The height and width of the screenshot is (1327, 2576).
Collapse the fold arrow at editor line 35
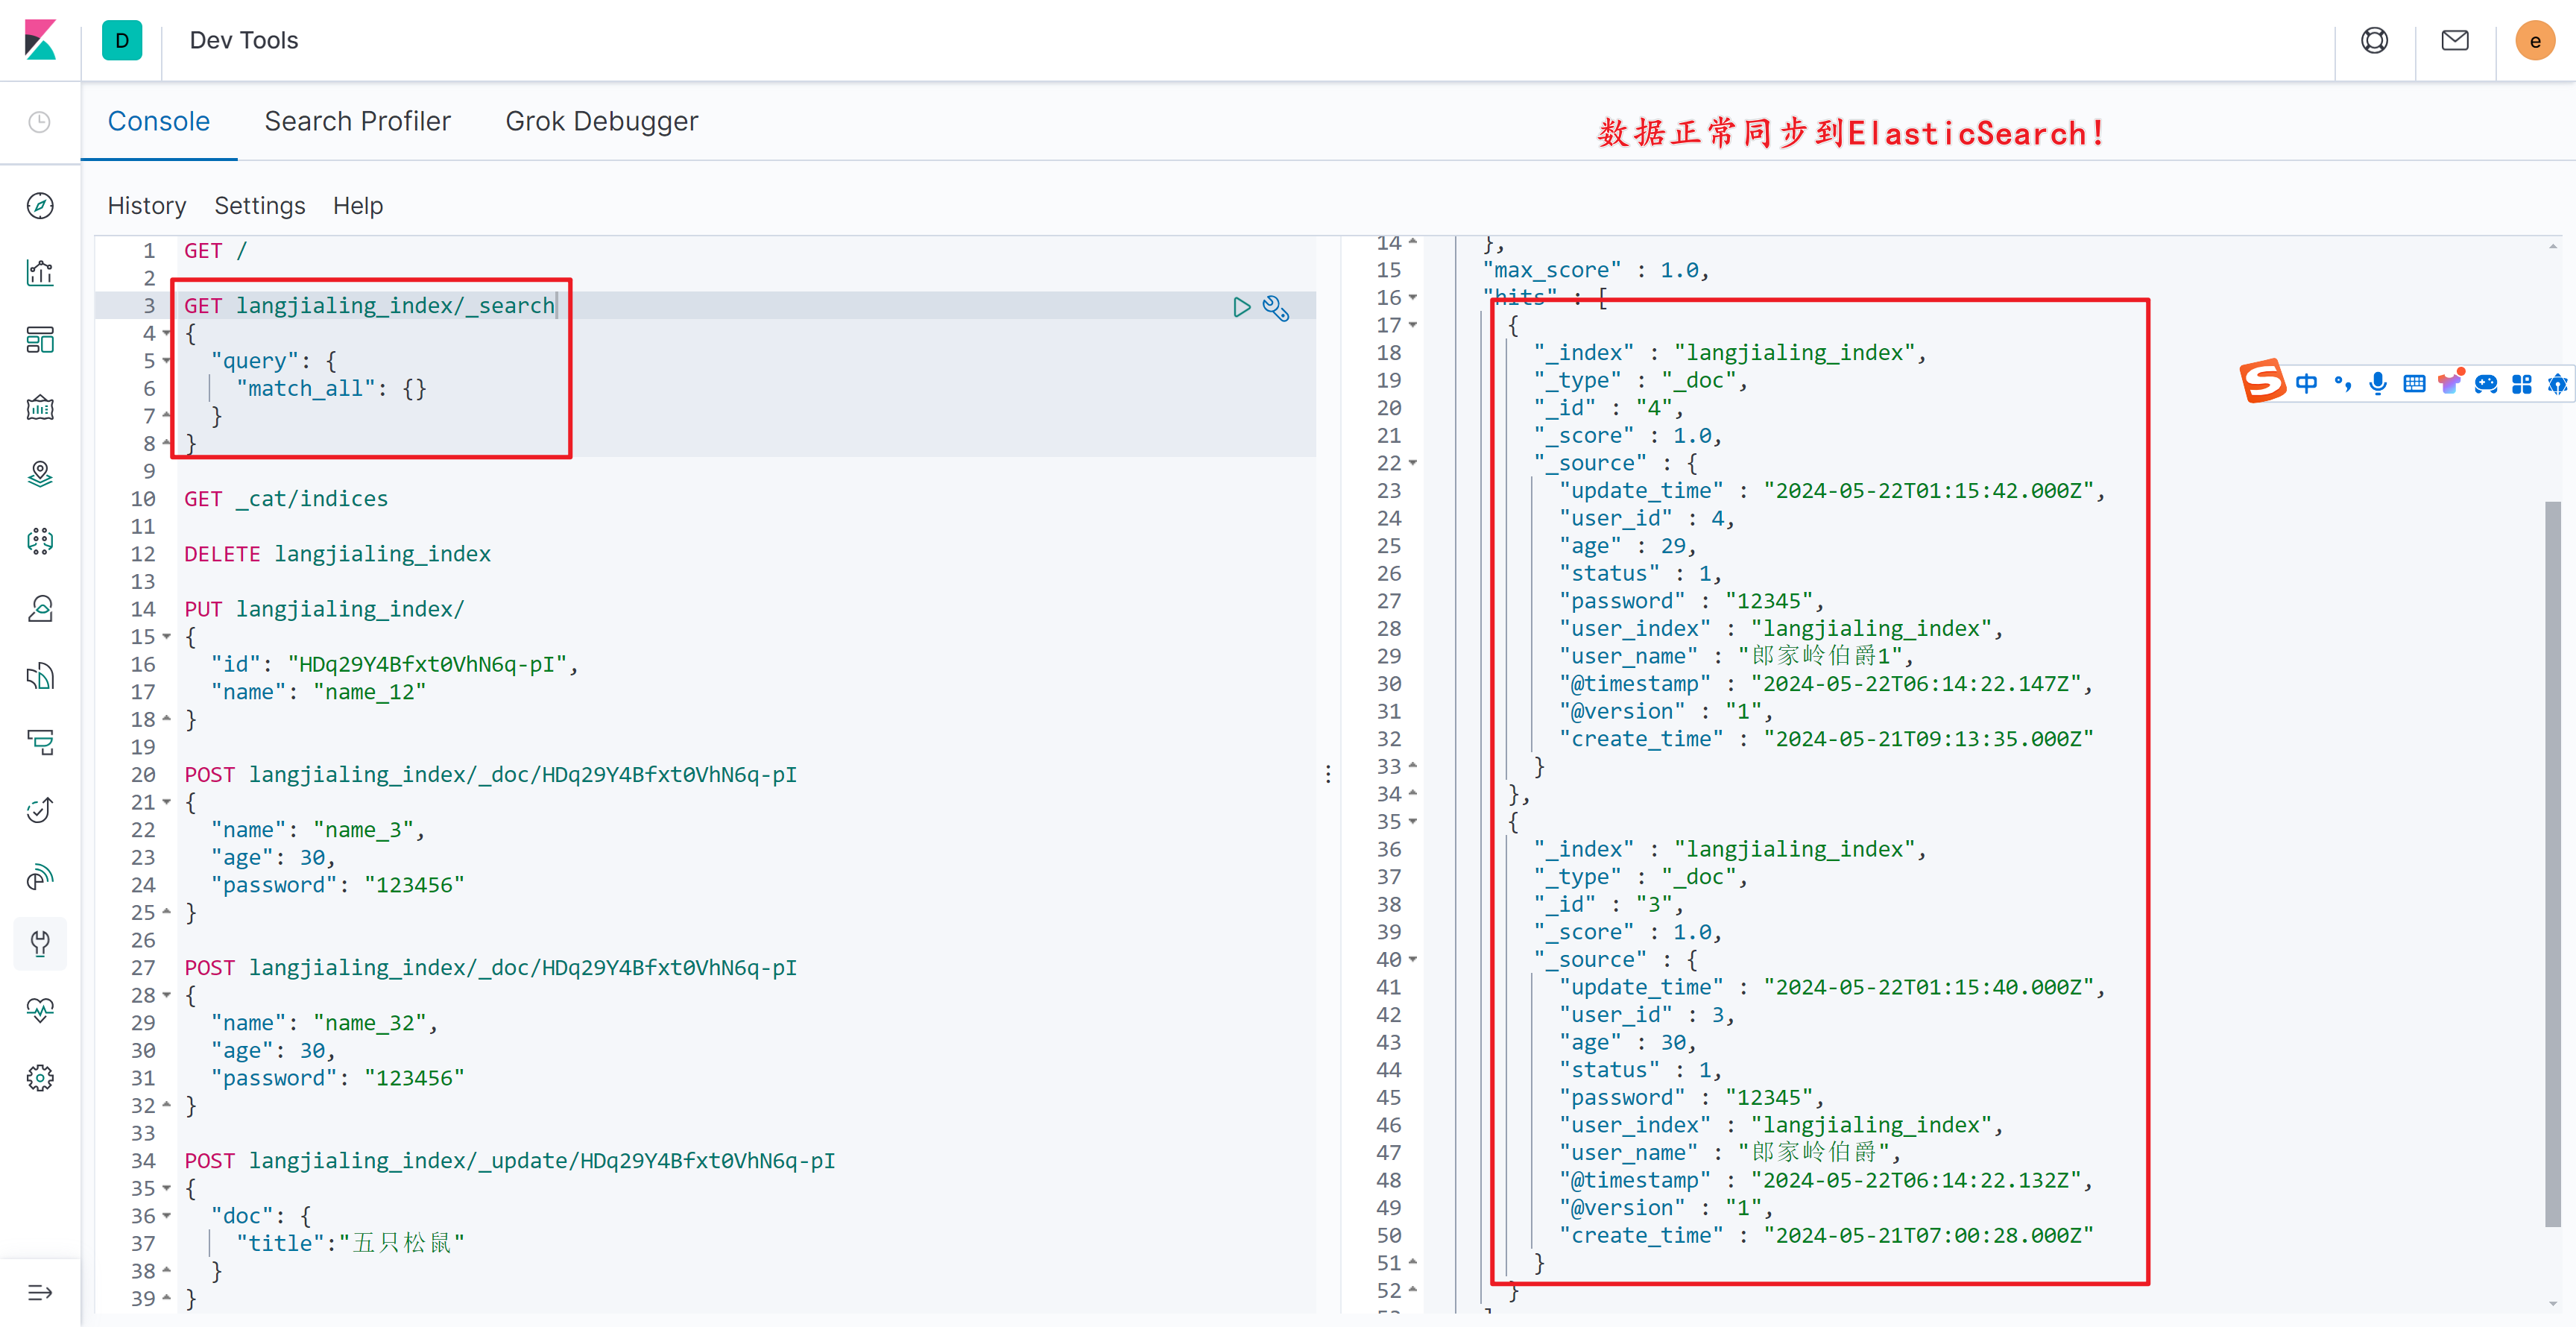(x=167, y=1188)
